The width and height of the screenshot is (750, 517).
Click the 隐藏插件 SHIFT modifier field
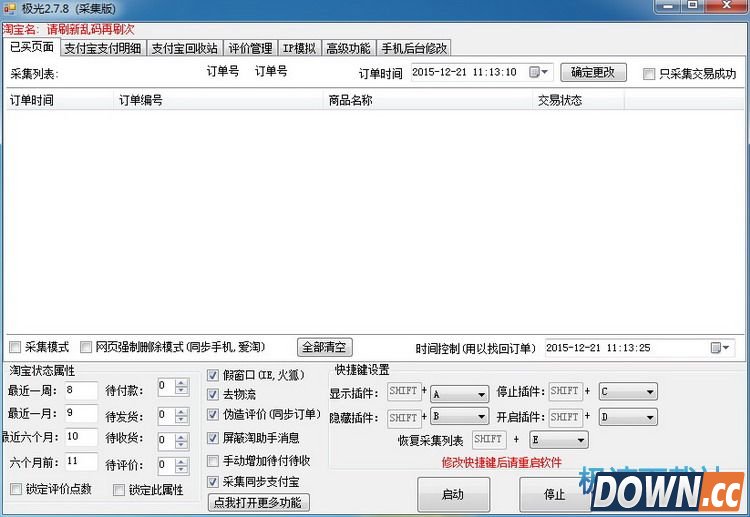404,418
